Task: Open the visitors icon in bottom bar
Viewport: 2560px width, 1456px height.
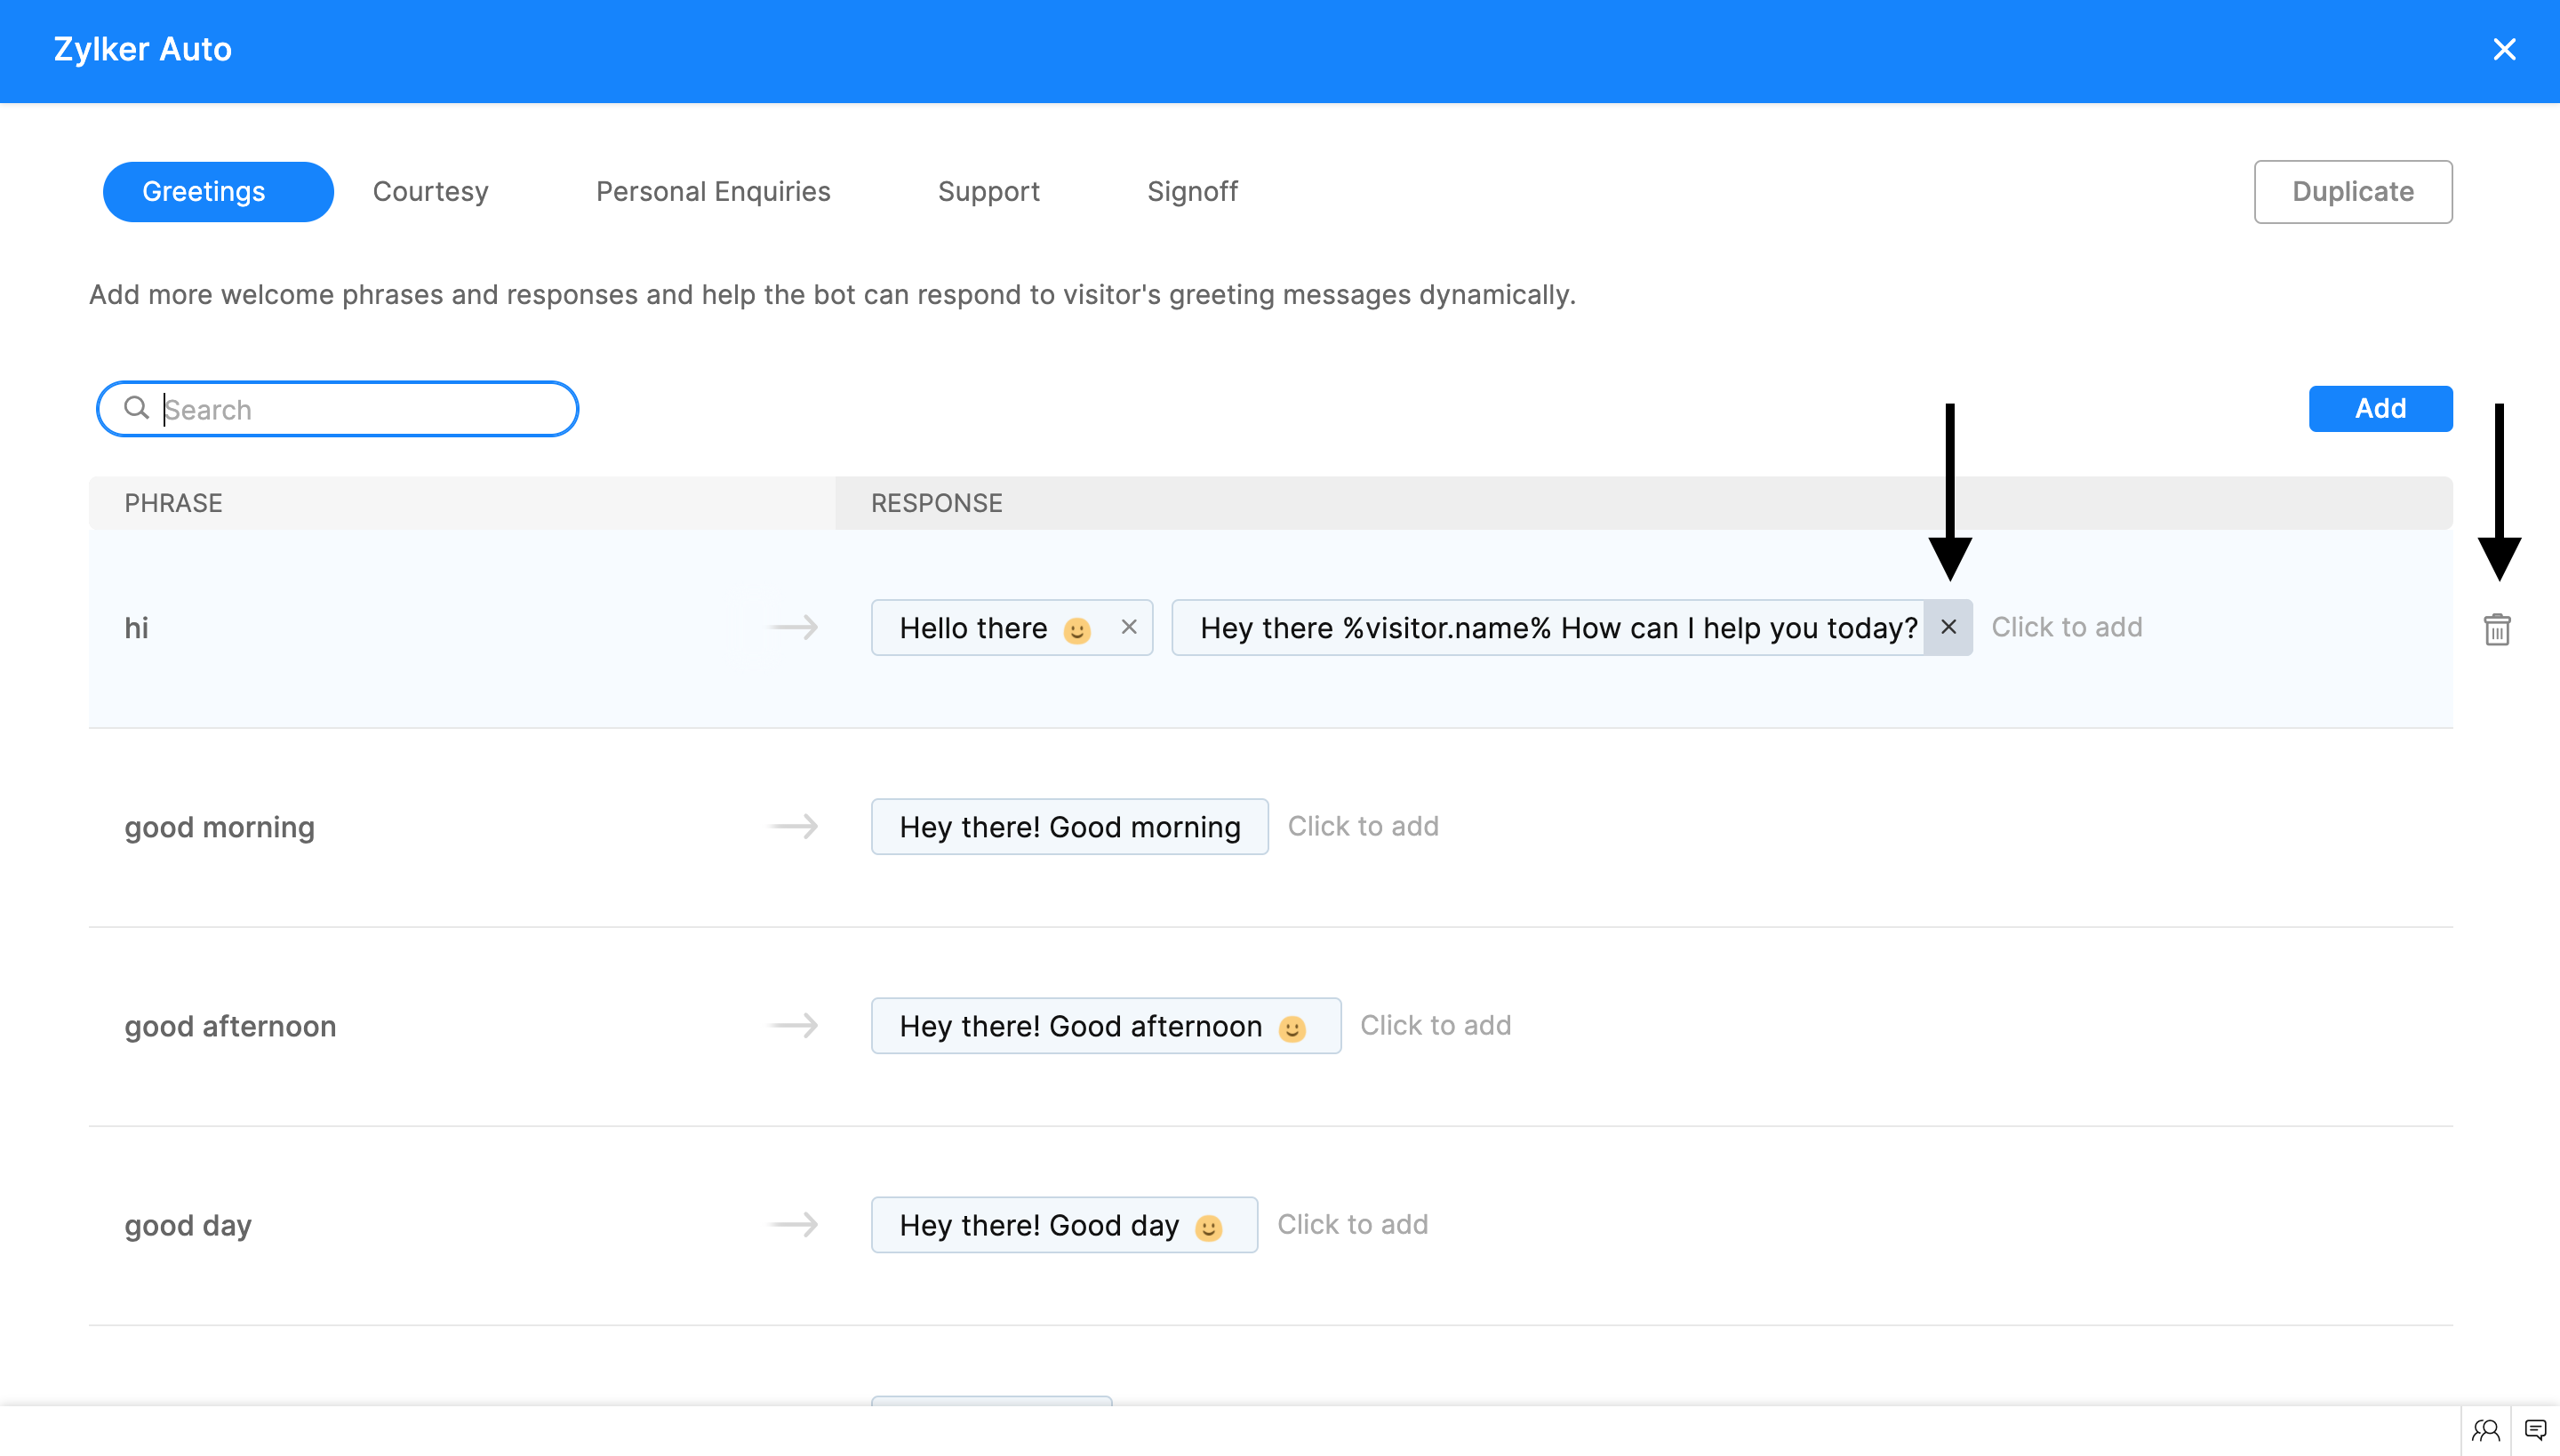Action: click(x=2485, y=1430)
